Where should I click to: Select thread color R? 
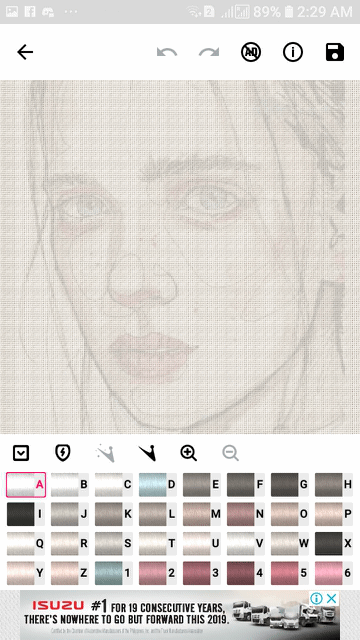[70, 543]
